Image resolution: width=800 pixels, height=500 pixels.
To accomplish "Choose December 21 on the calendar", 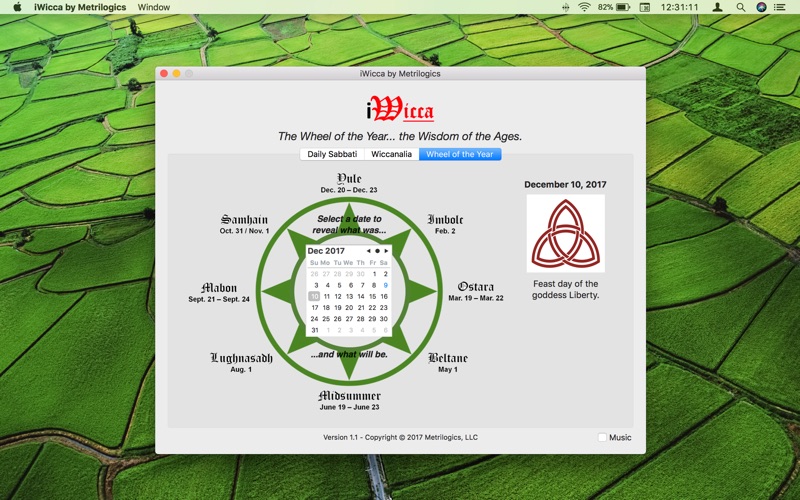I will (x=361, y=308).
